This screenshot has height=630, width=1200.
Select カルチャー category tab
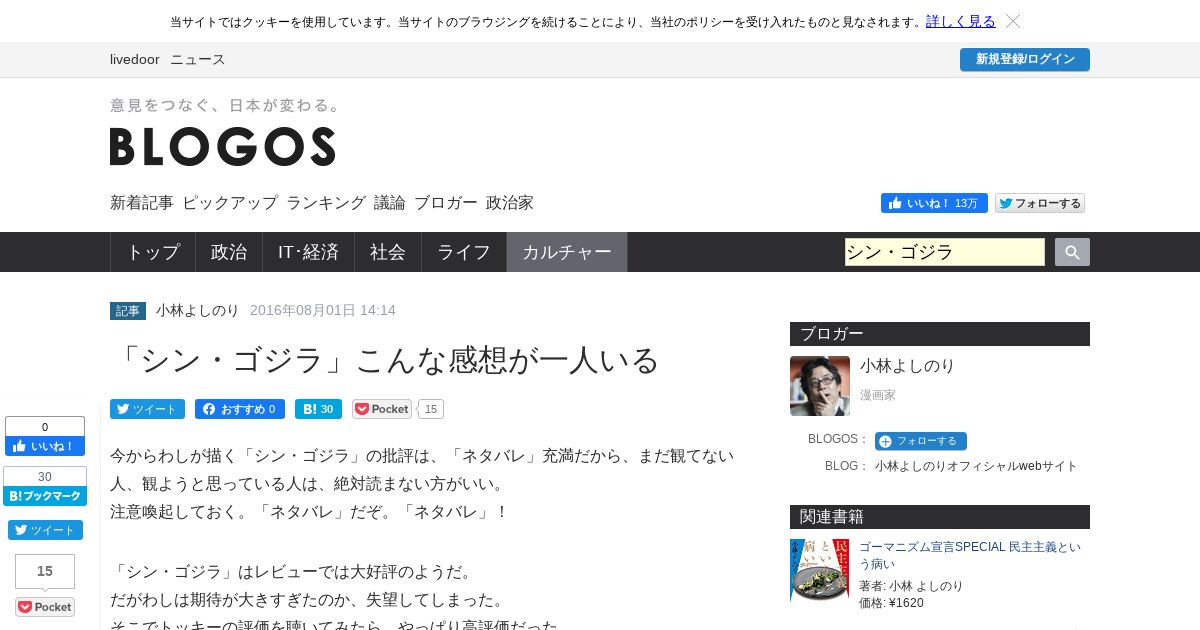(x=567, y=252)
